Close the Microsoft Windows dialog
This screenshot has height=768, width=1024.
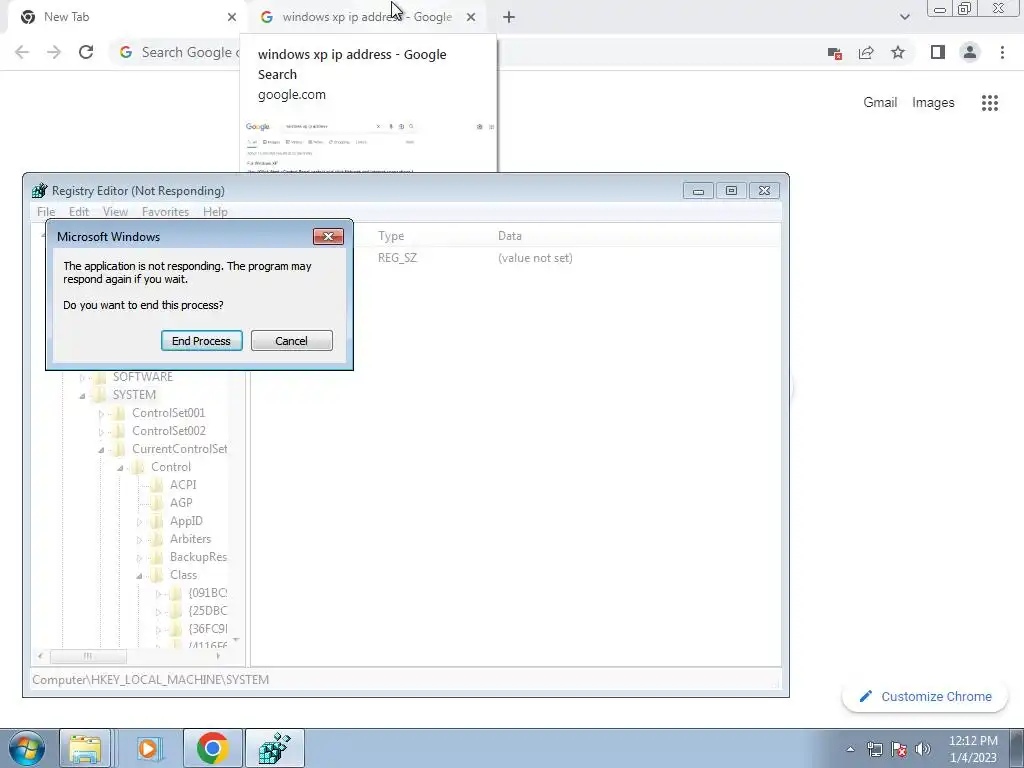tap(328, 236)
